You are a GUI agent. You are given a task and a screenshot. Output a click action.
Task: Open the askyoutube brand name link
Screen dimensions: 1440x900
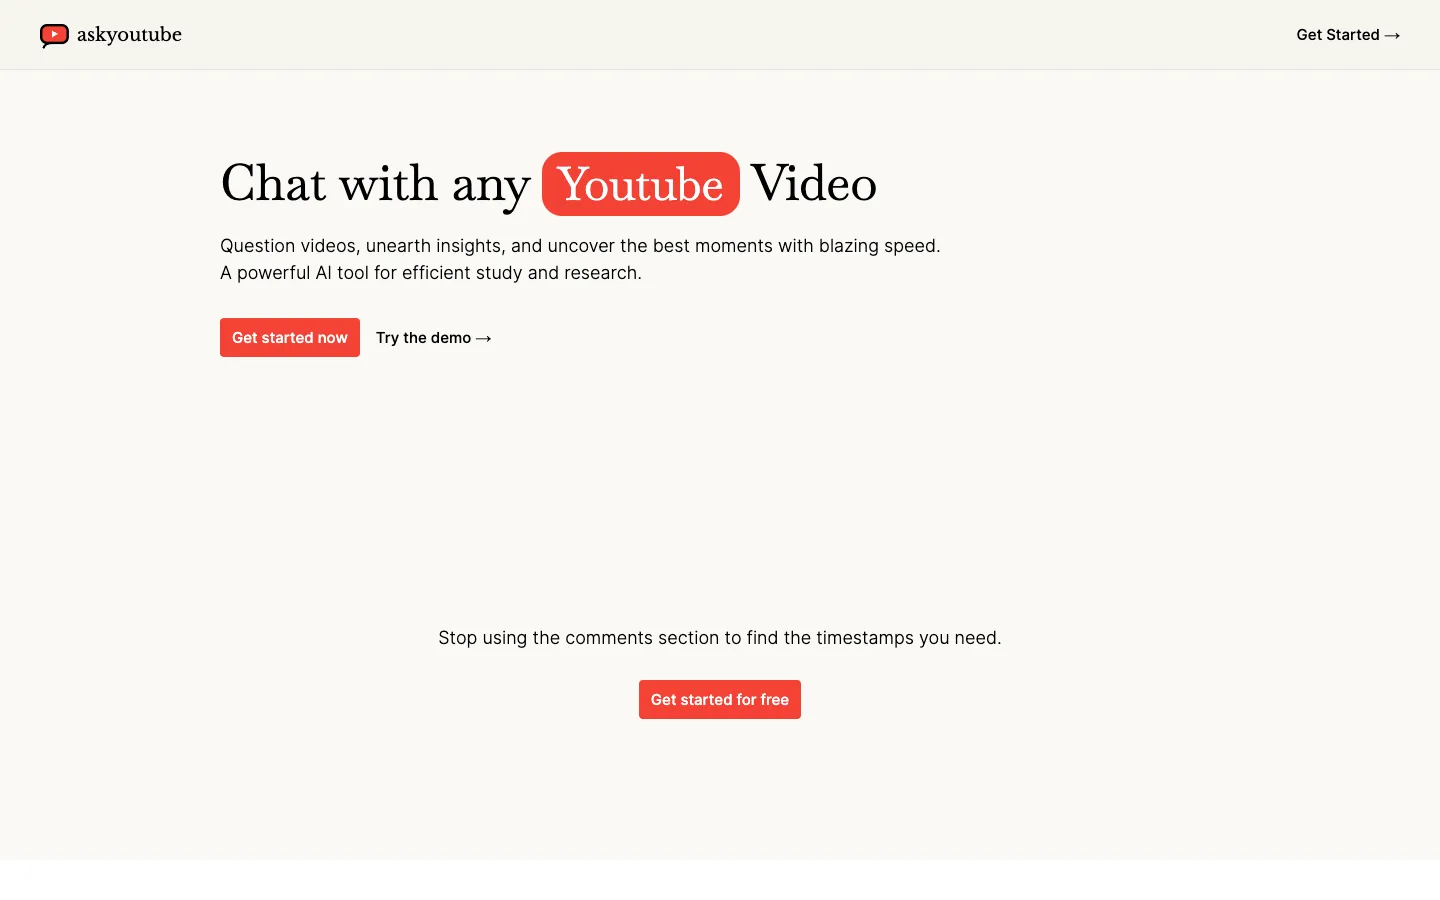[129, 35]
